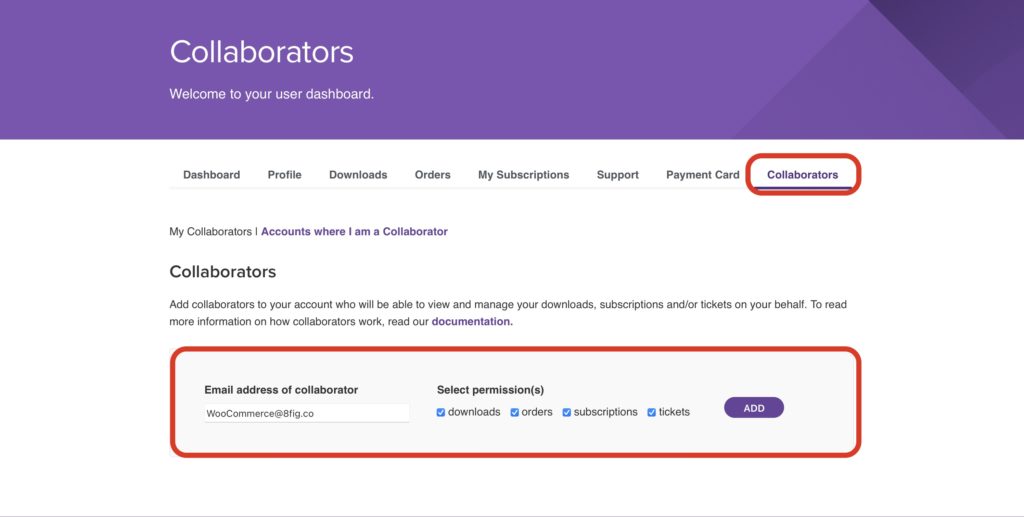The width and height of the screenshot is (1024, 517).
Task: Open the Dashboard tab
Action: [211, 175]
